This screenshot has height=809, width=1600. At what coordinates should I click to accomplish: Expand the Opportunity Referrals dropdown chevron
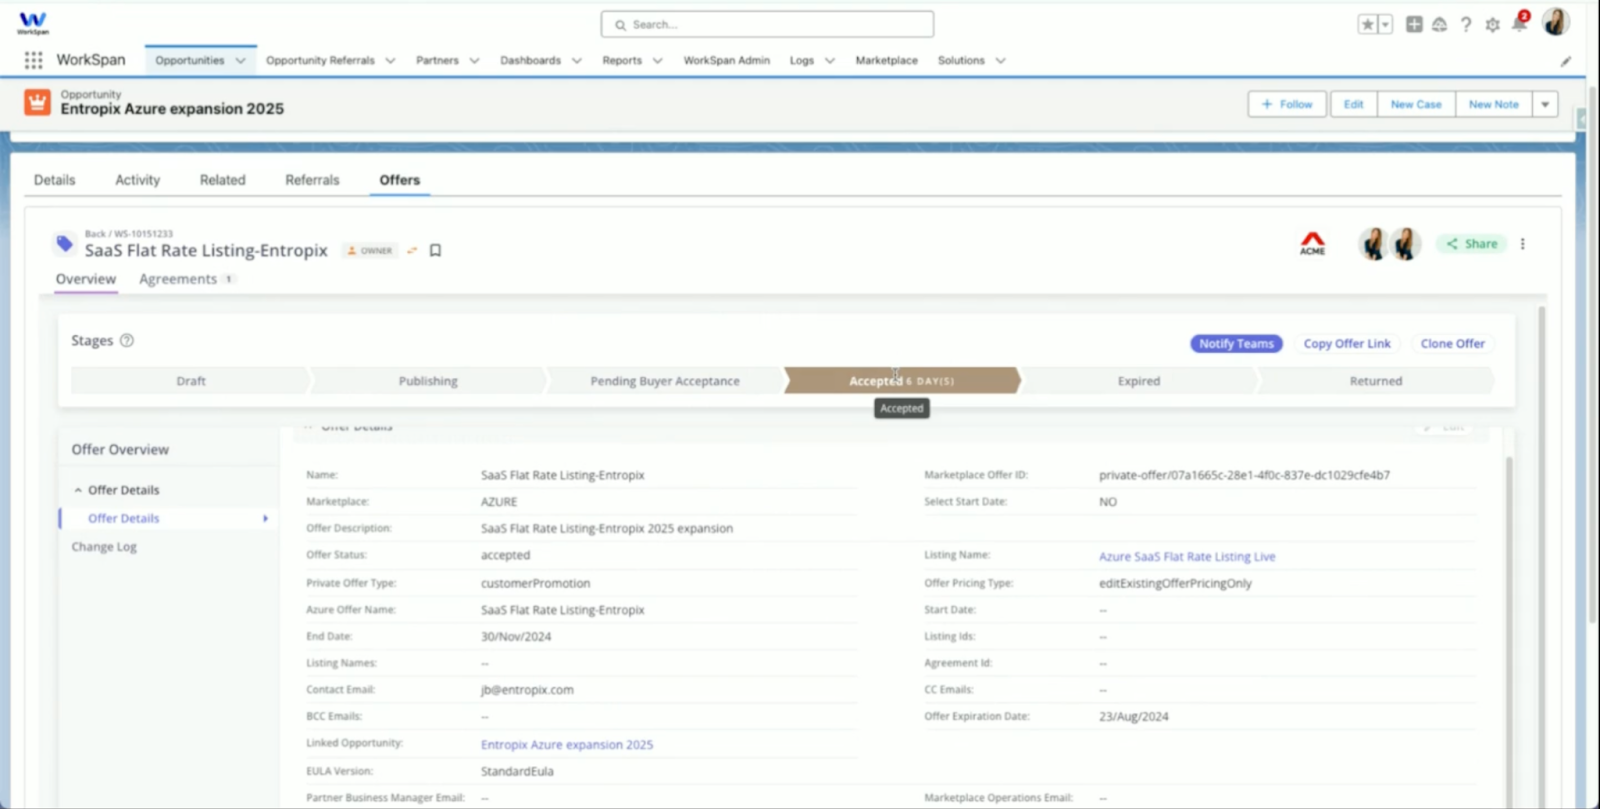pos(390,61)
